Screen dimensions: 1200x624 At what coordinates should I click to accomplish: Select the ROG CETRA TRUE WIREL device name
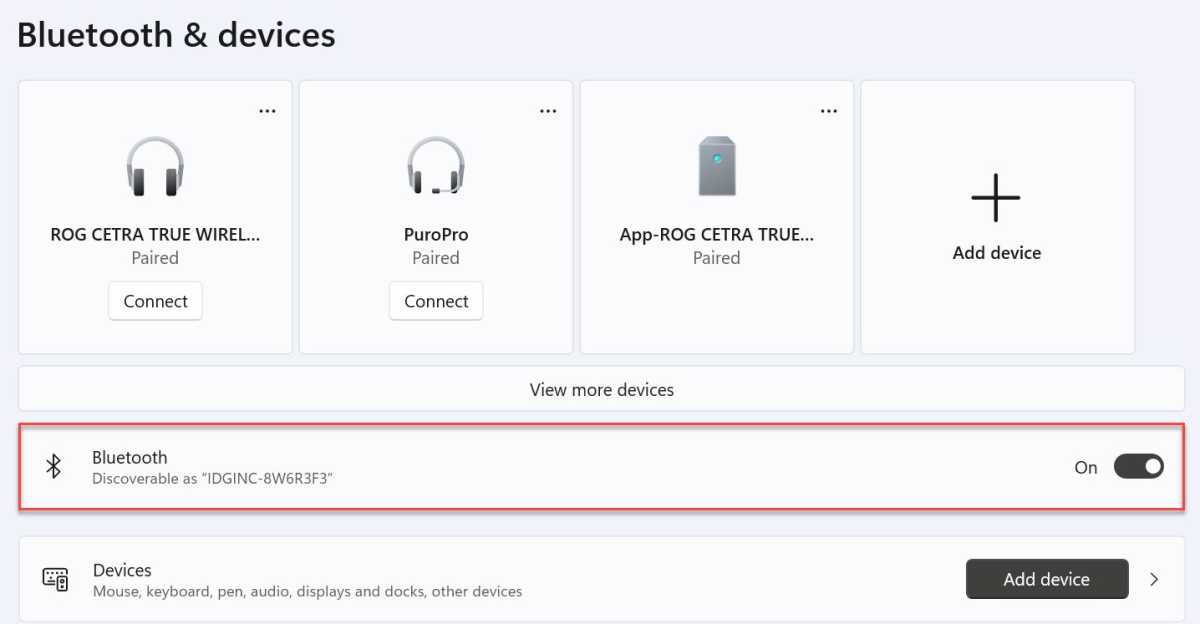[155, 235]
